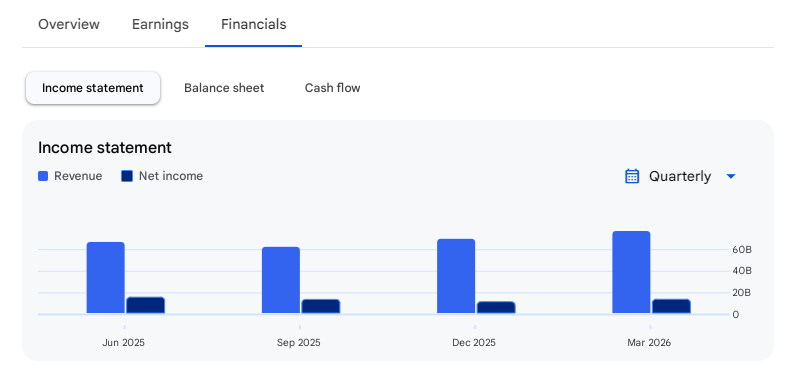Select the Dec 2025 revenue bar
Image resolution: width=791 pixels, height=385 pixels.
coord(456,276)
